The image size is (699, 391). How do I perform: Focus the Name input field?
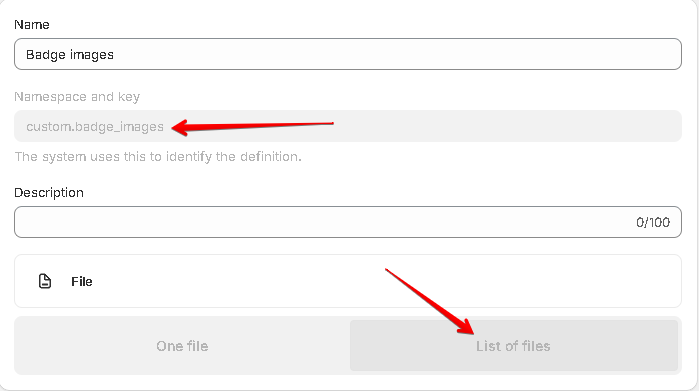click(348, 54)
